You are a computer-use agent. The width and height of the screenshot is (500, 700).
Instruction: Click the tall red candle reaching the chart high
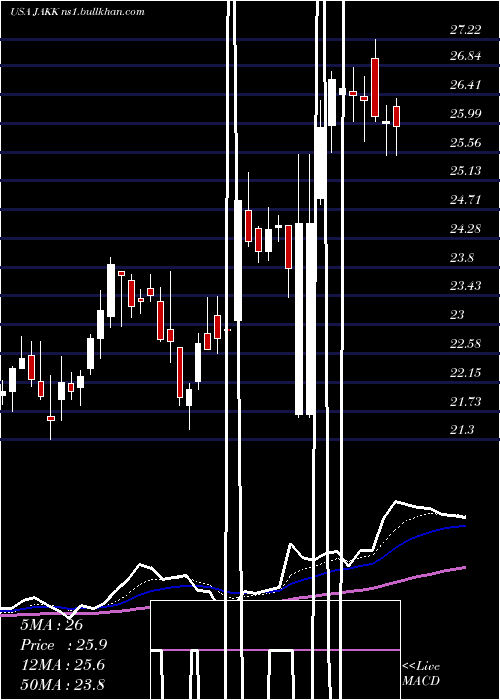pyautogui.click(x=375, y=87)
